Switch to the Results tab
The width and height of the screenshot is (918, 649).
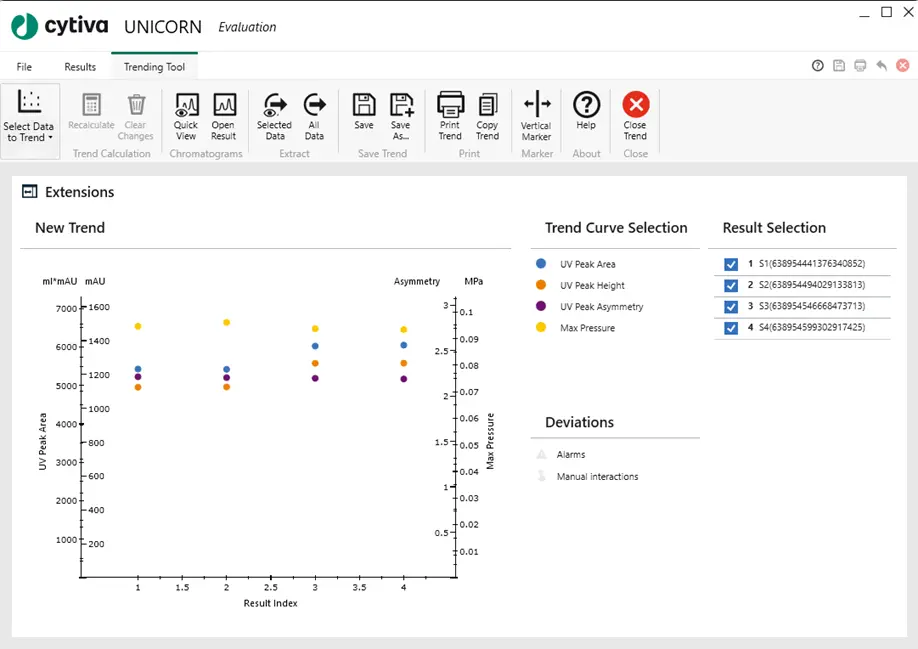[80, 67]
